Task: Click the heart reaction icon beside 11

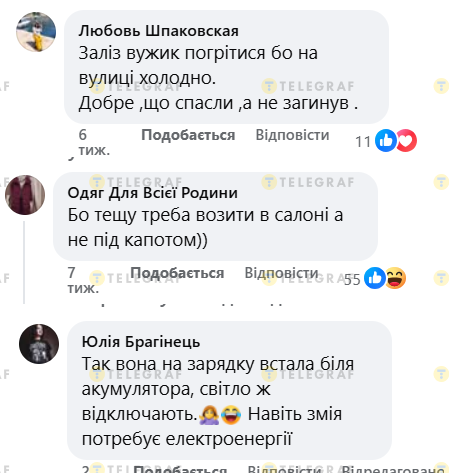Action: click(x=407, y=141)
